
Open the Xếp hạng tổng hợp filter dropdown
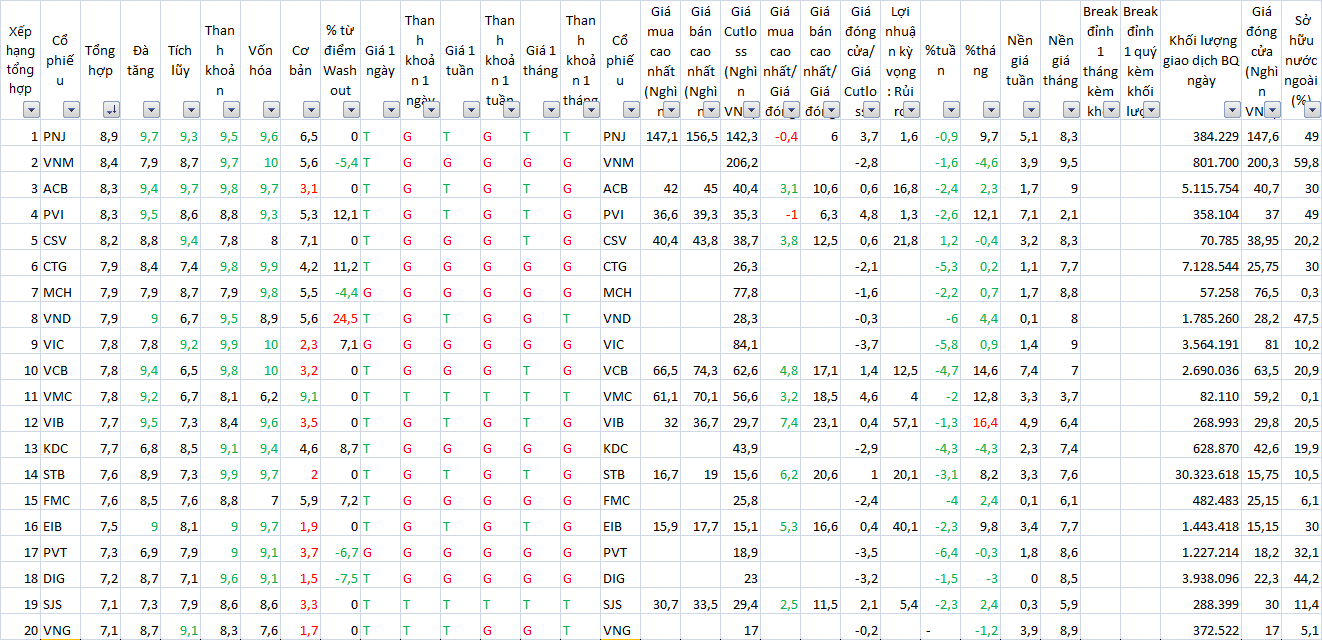[31, 110]
